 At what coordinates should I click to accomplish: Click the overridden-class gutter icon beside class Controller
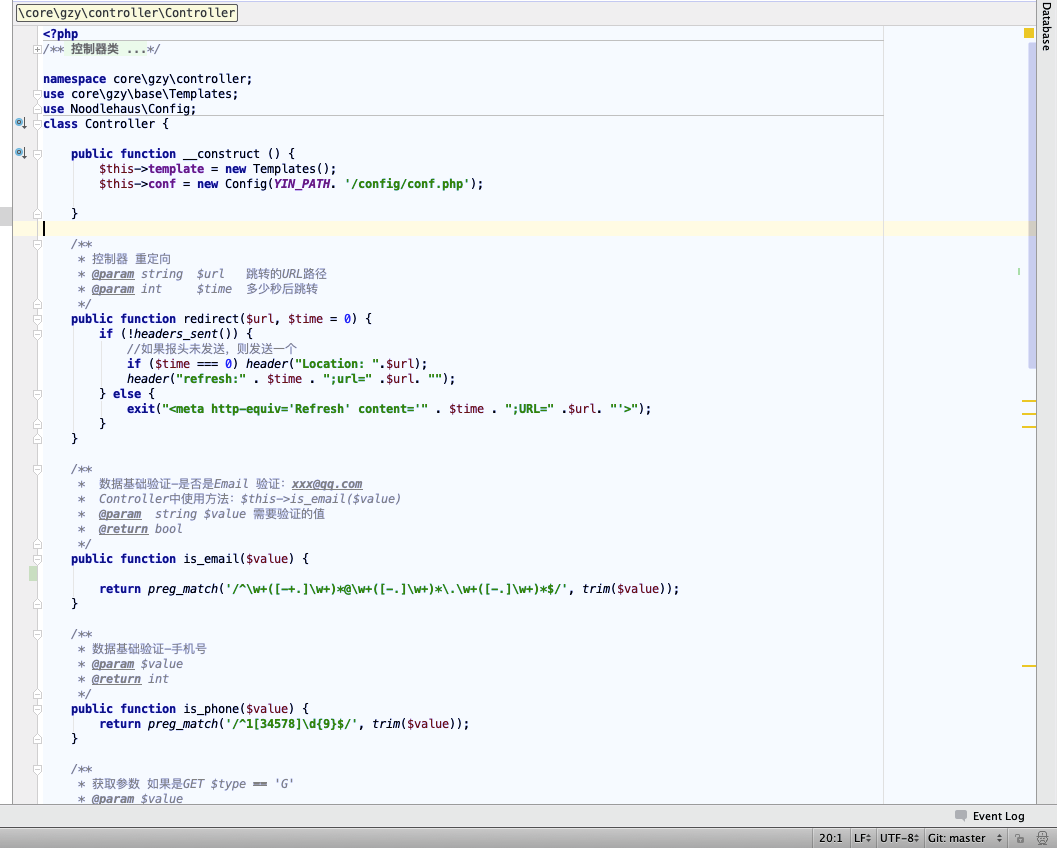(21, 123)
